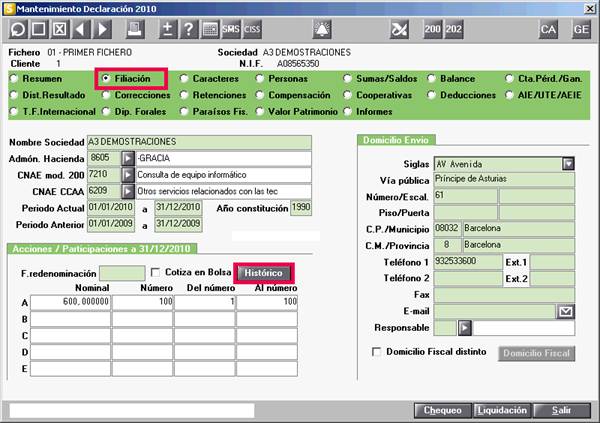Click the CA toolbar icon

(x=548, y=29)
